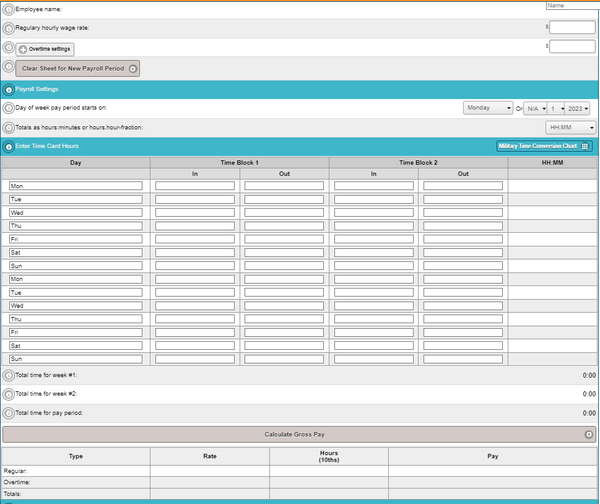Click first Mon Time Block 1 In field

point(195,186)
